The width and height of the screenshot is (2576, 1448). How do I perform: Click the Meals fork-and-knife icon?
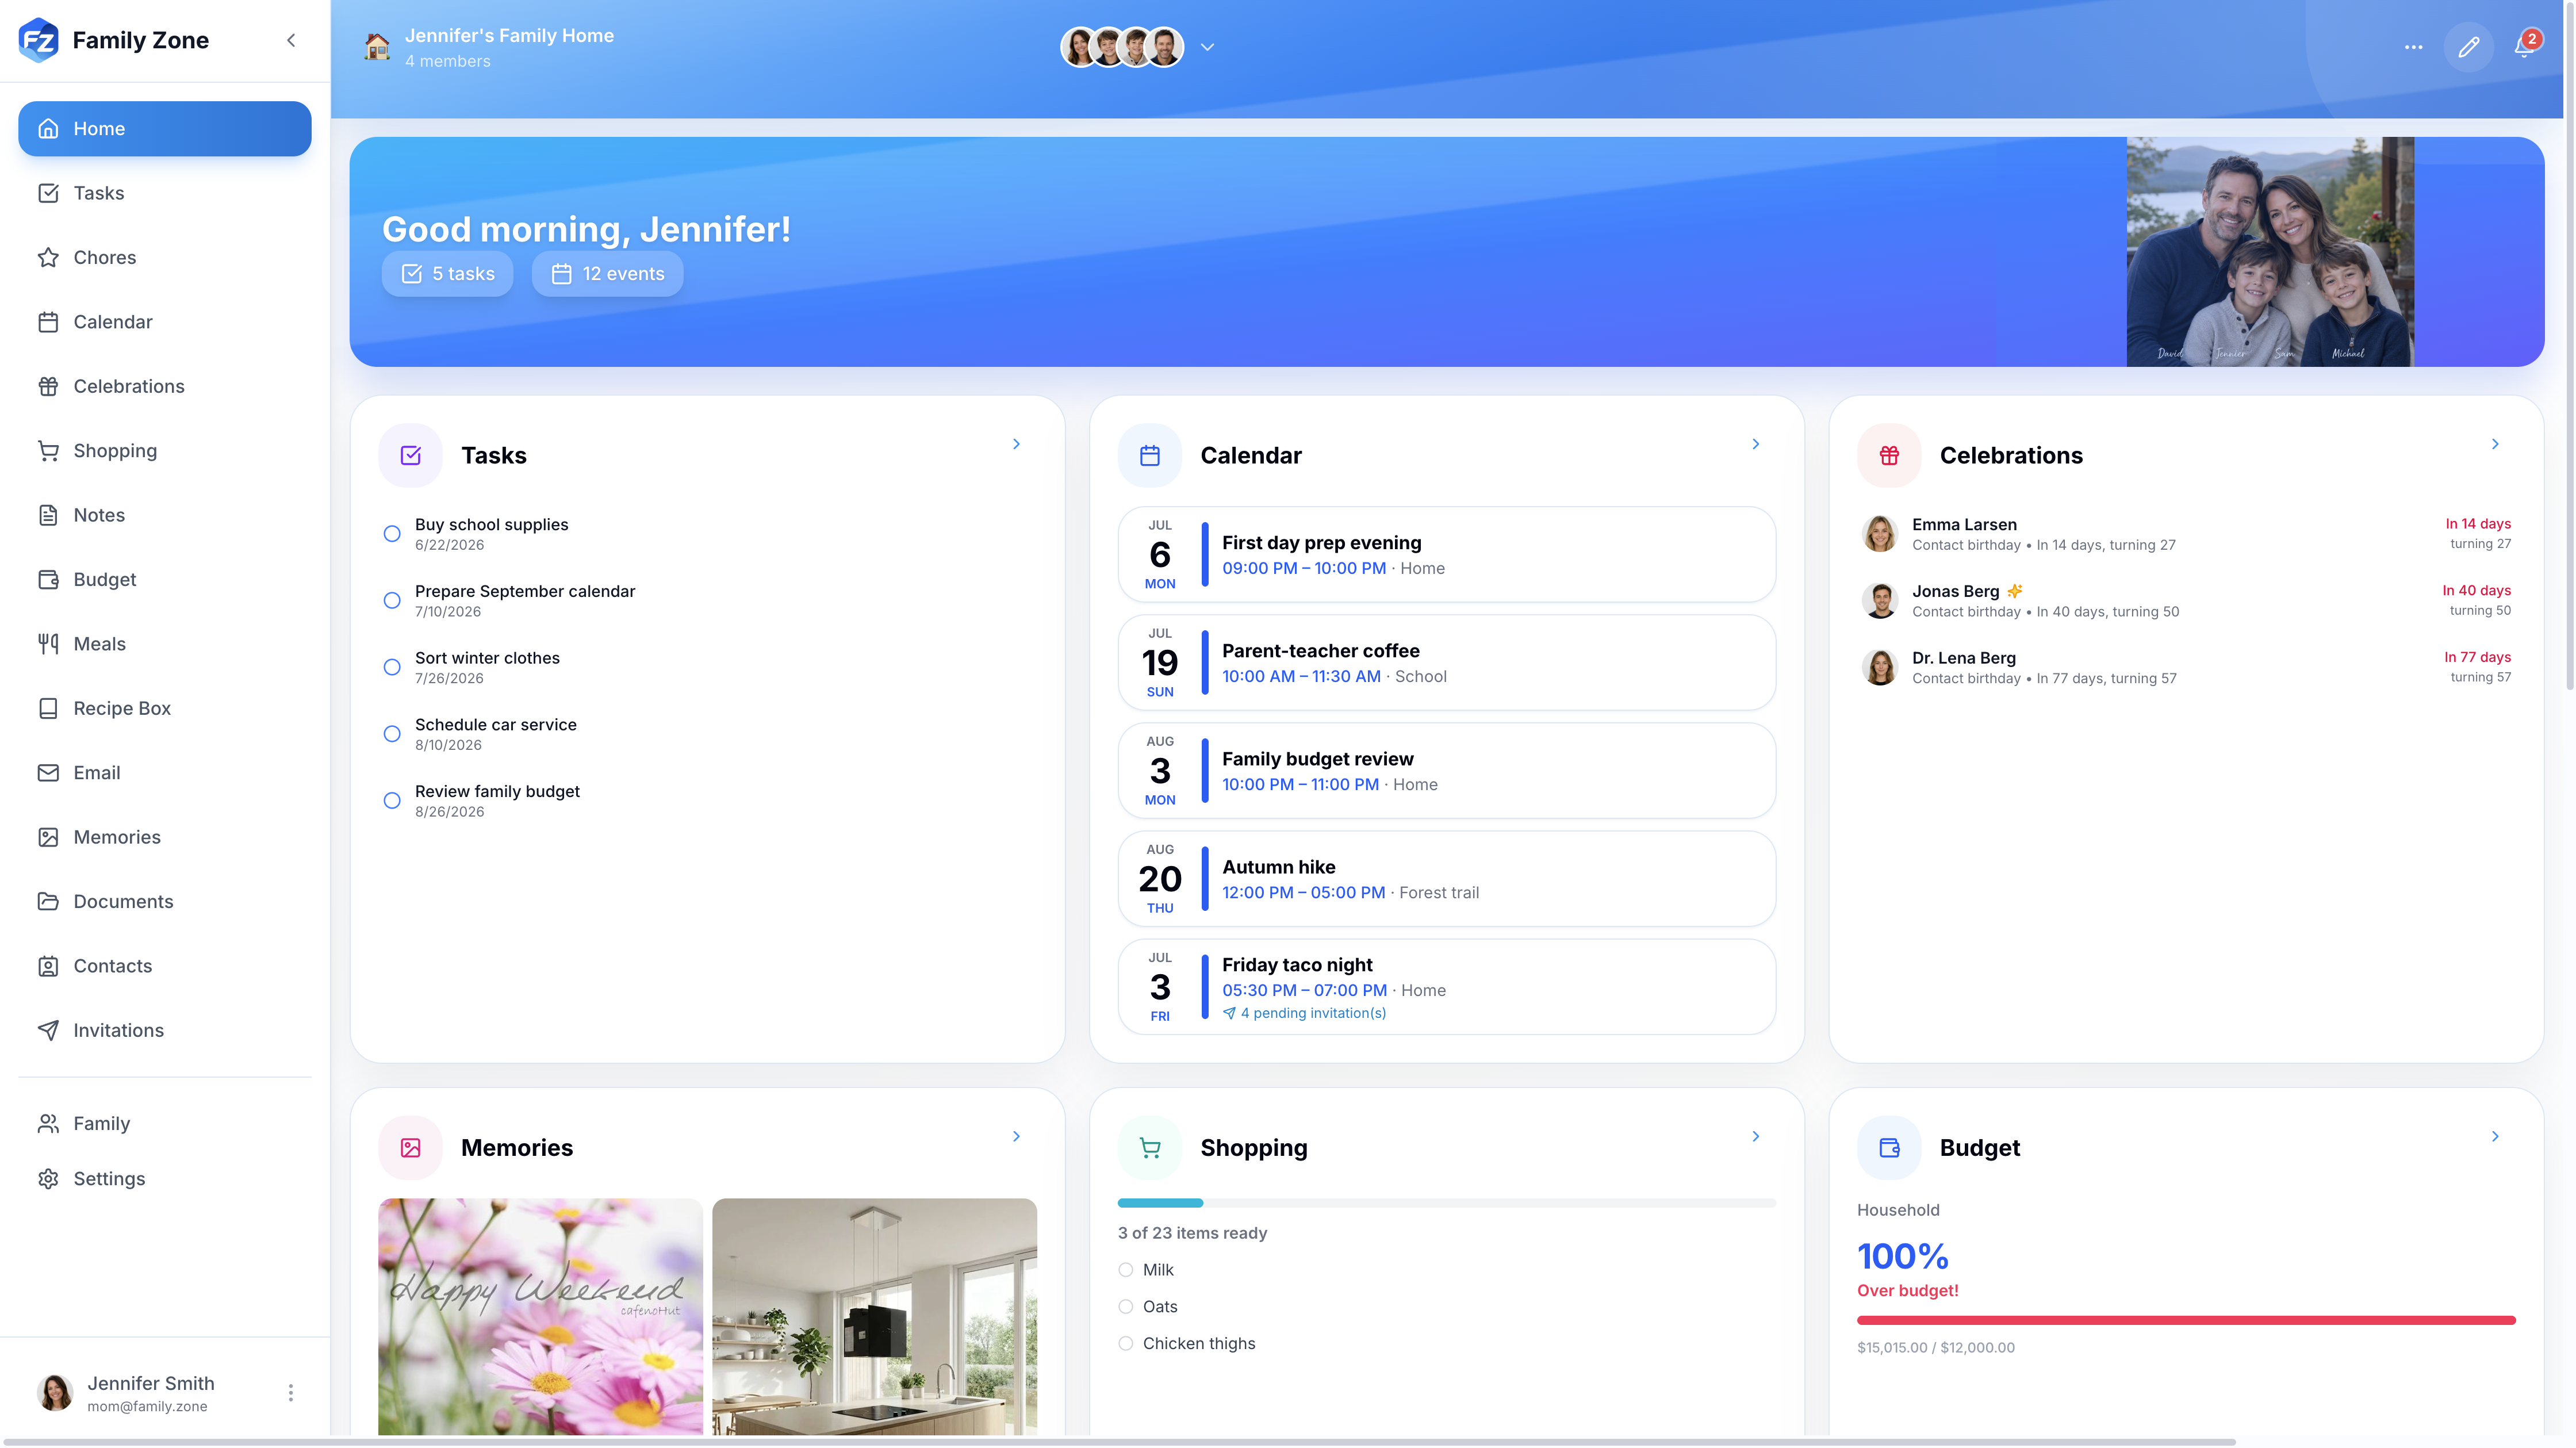[48, 644]
